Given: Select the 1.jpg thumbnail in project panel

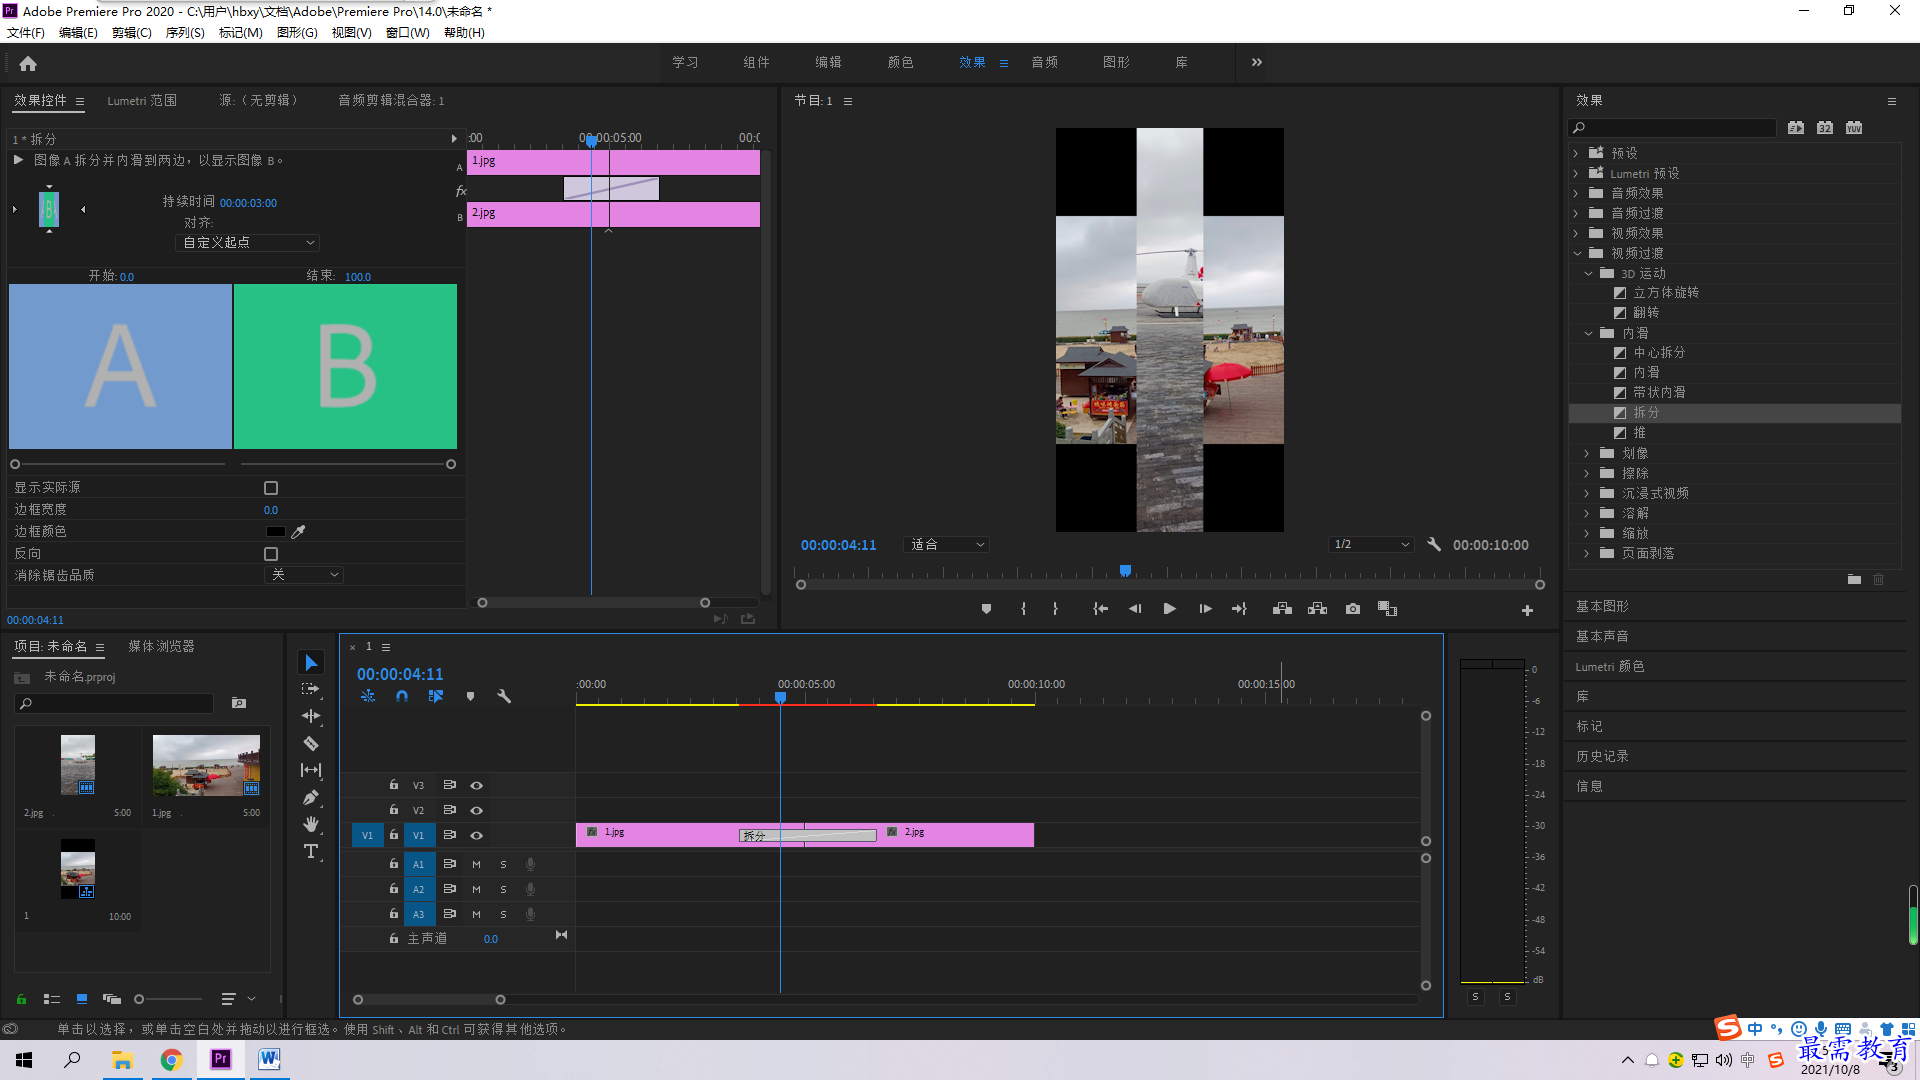Looking at the screenshot, I should point(206,765).
